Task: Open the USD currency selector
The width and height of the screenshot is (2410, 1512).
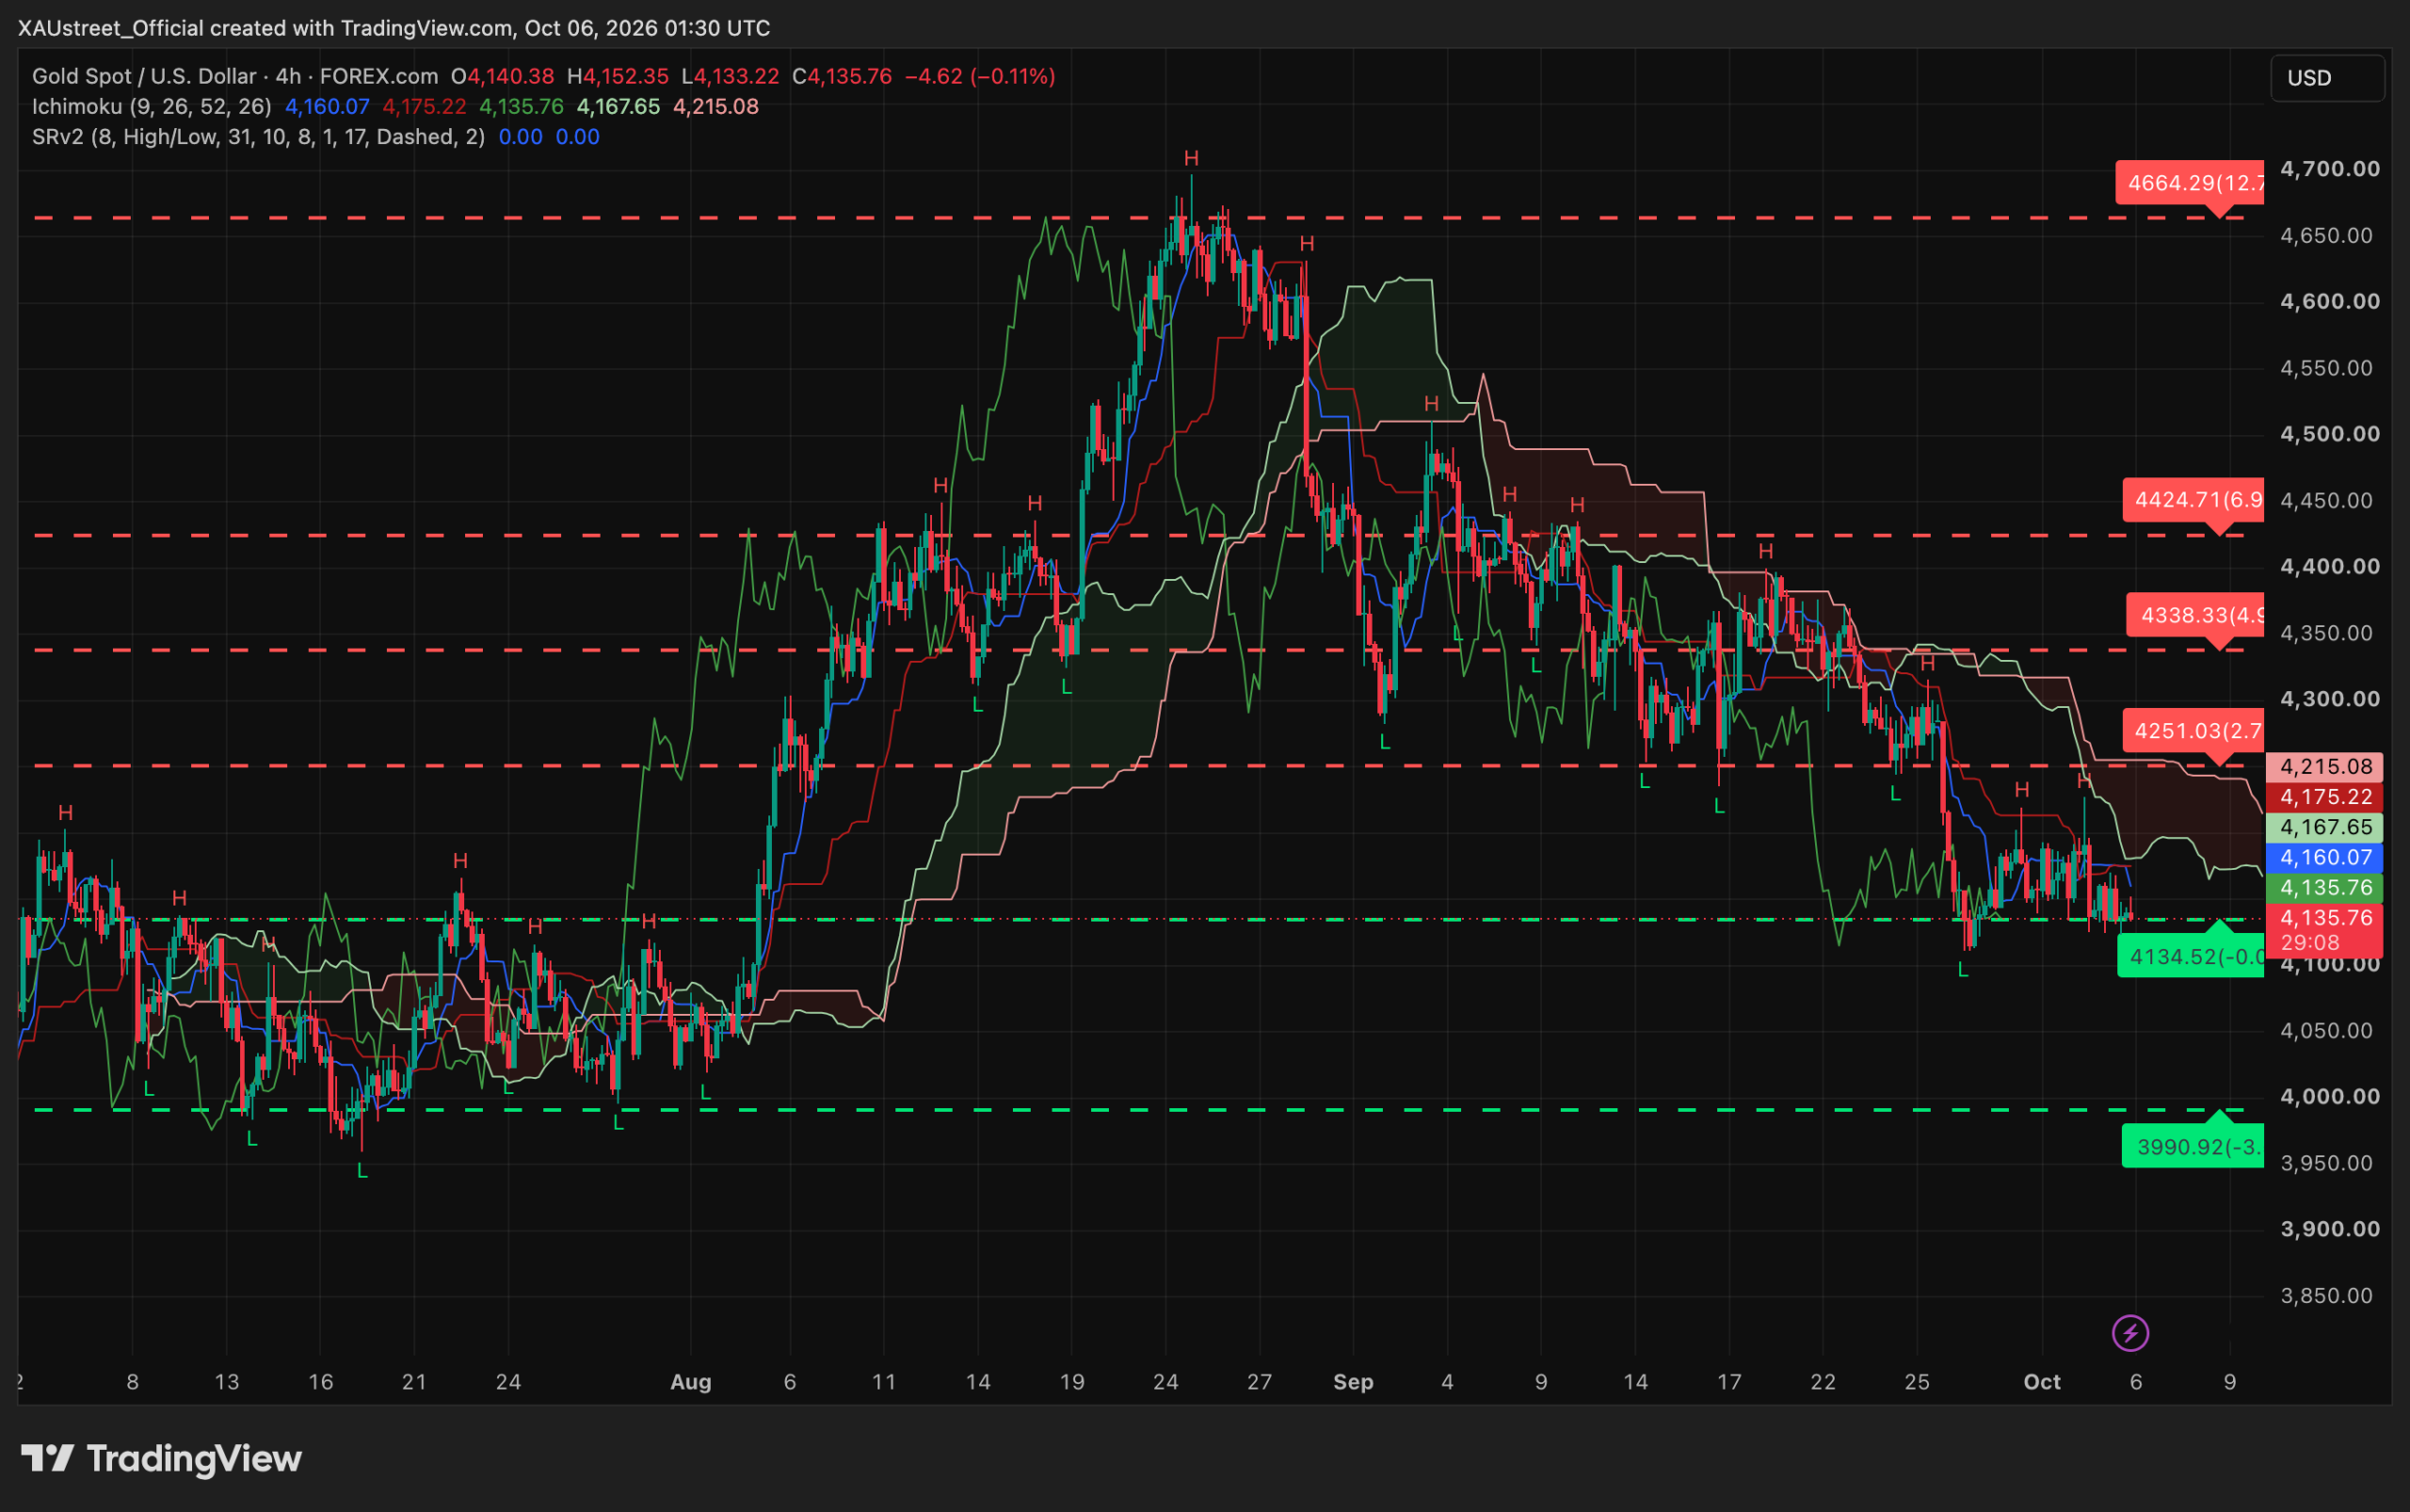Action: [x=2328, y=78]
